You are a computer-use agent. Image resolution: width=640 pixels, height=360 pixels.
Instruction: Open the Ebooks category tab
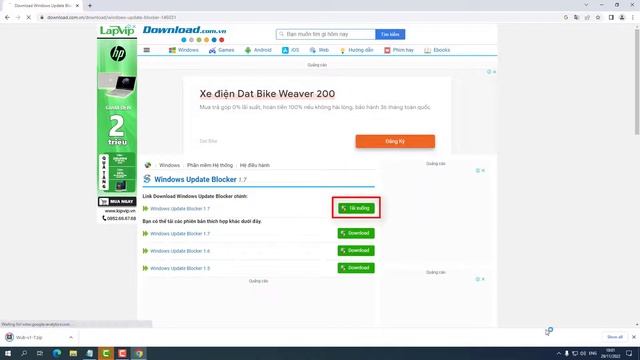click(x=437, y=50)
